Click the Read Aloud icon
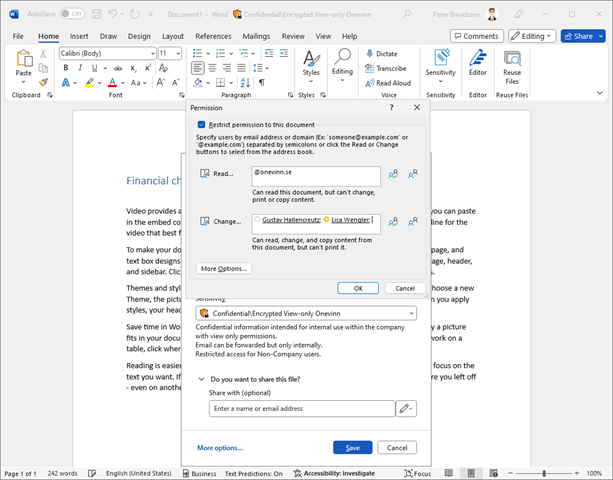The width and height of the screenshot is (613, 480). (369, 83)
